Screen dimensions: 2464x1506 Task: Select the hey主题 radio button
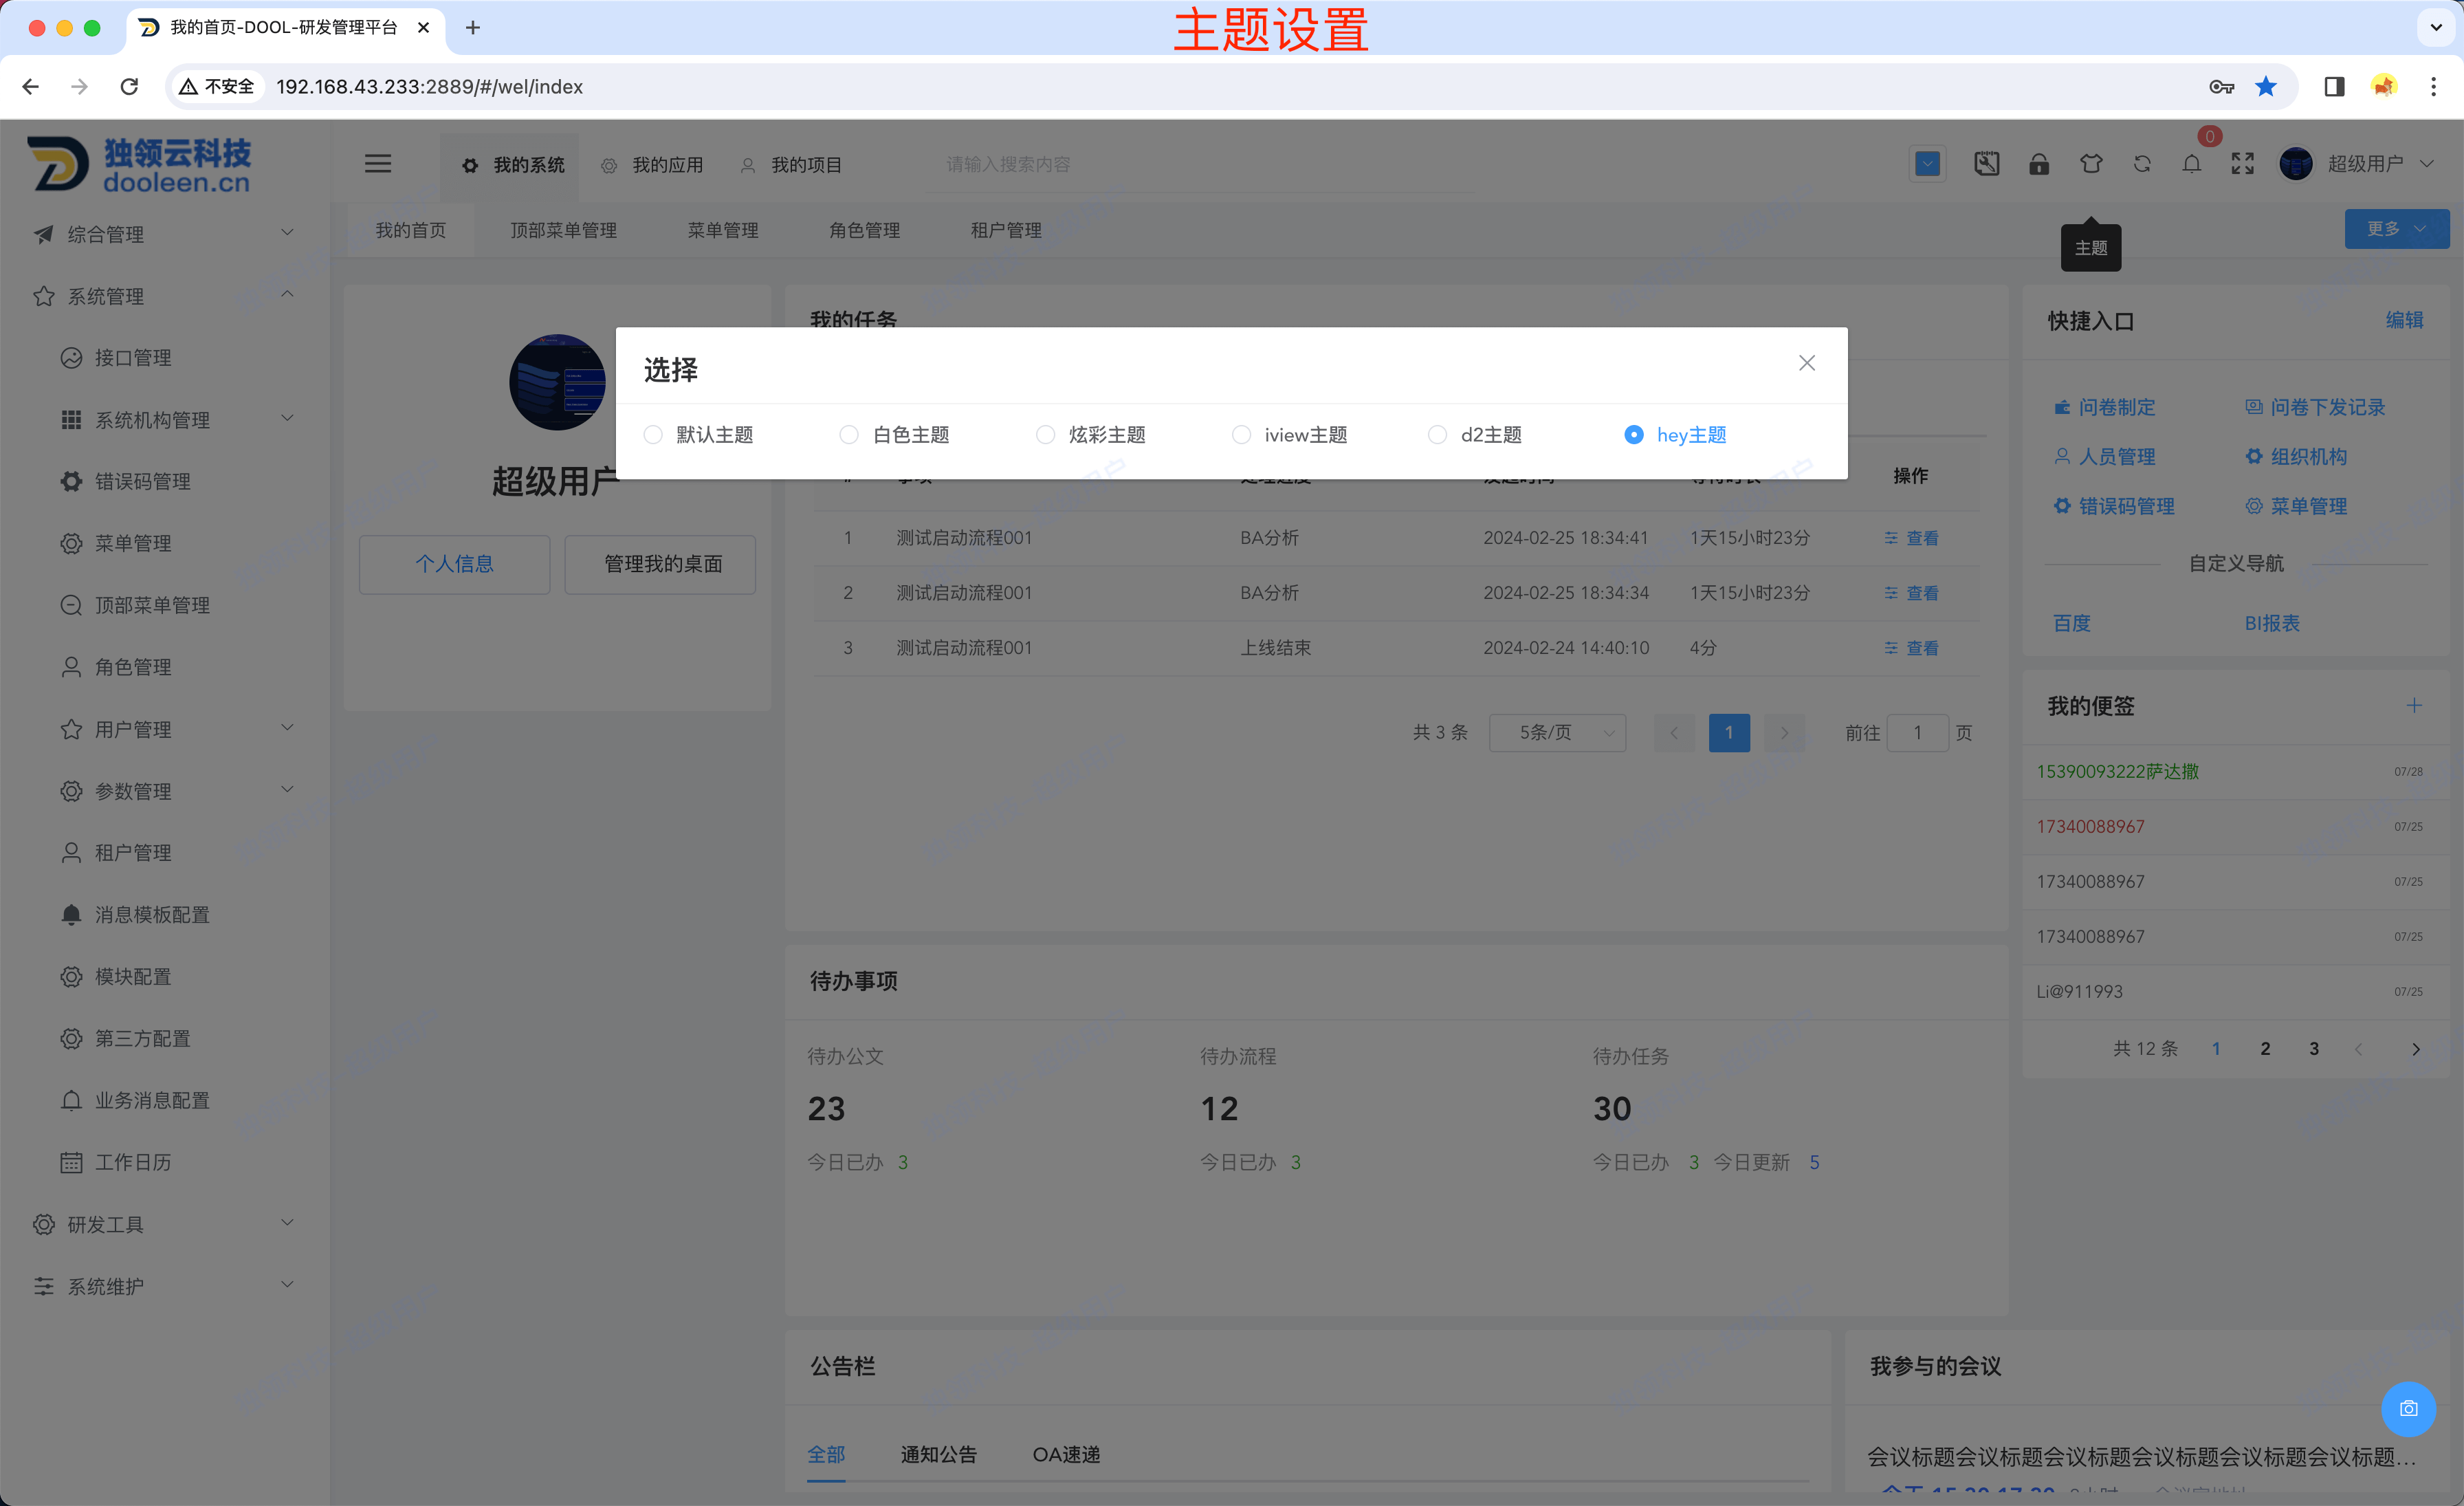click(1675, 435)
